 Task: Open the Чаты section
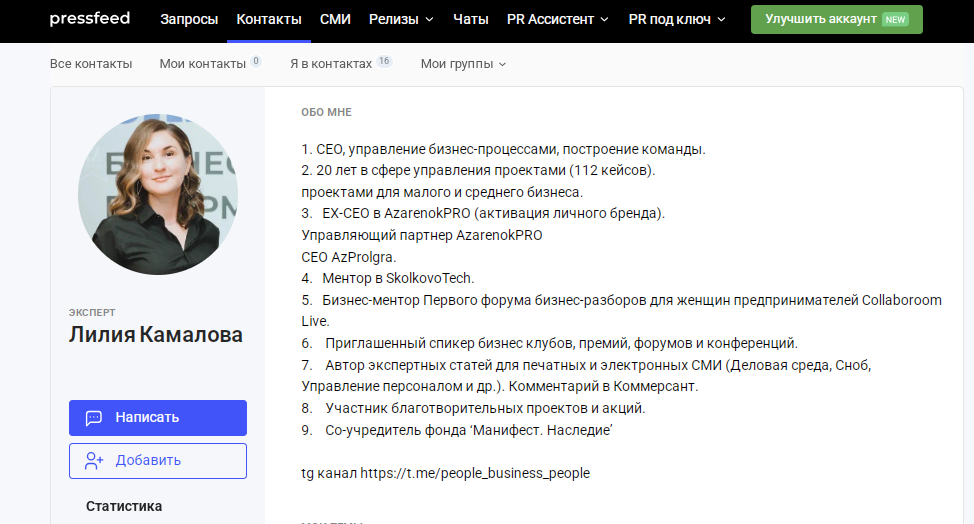tap(471, 19)
